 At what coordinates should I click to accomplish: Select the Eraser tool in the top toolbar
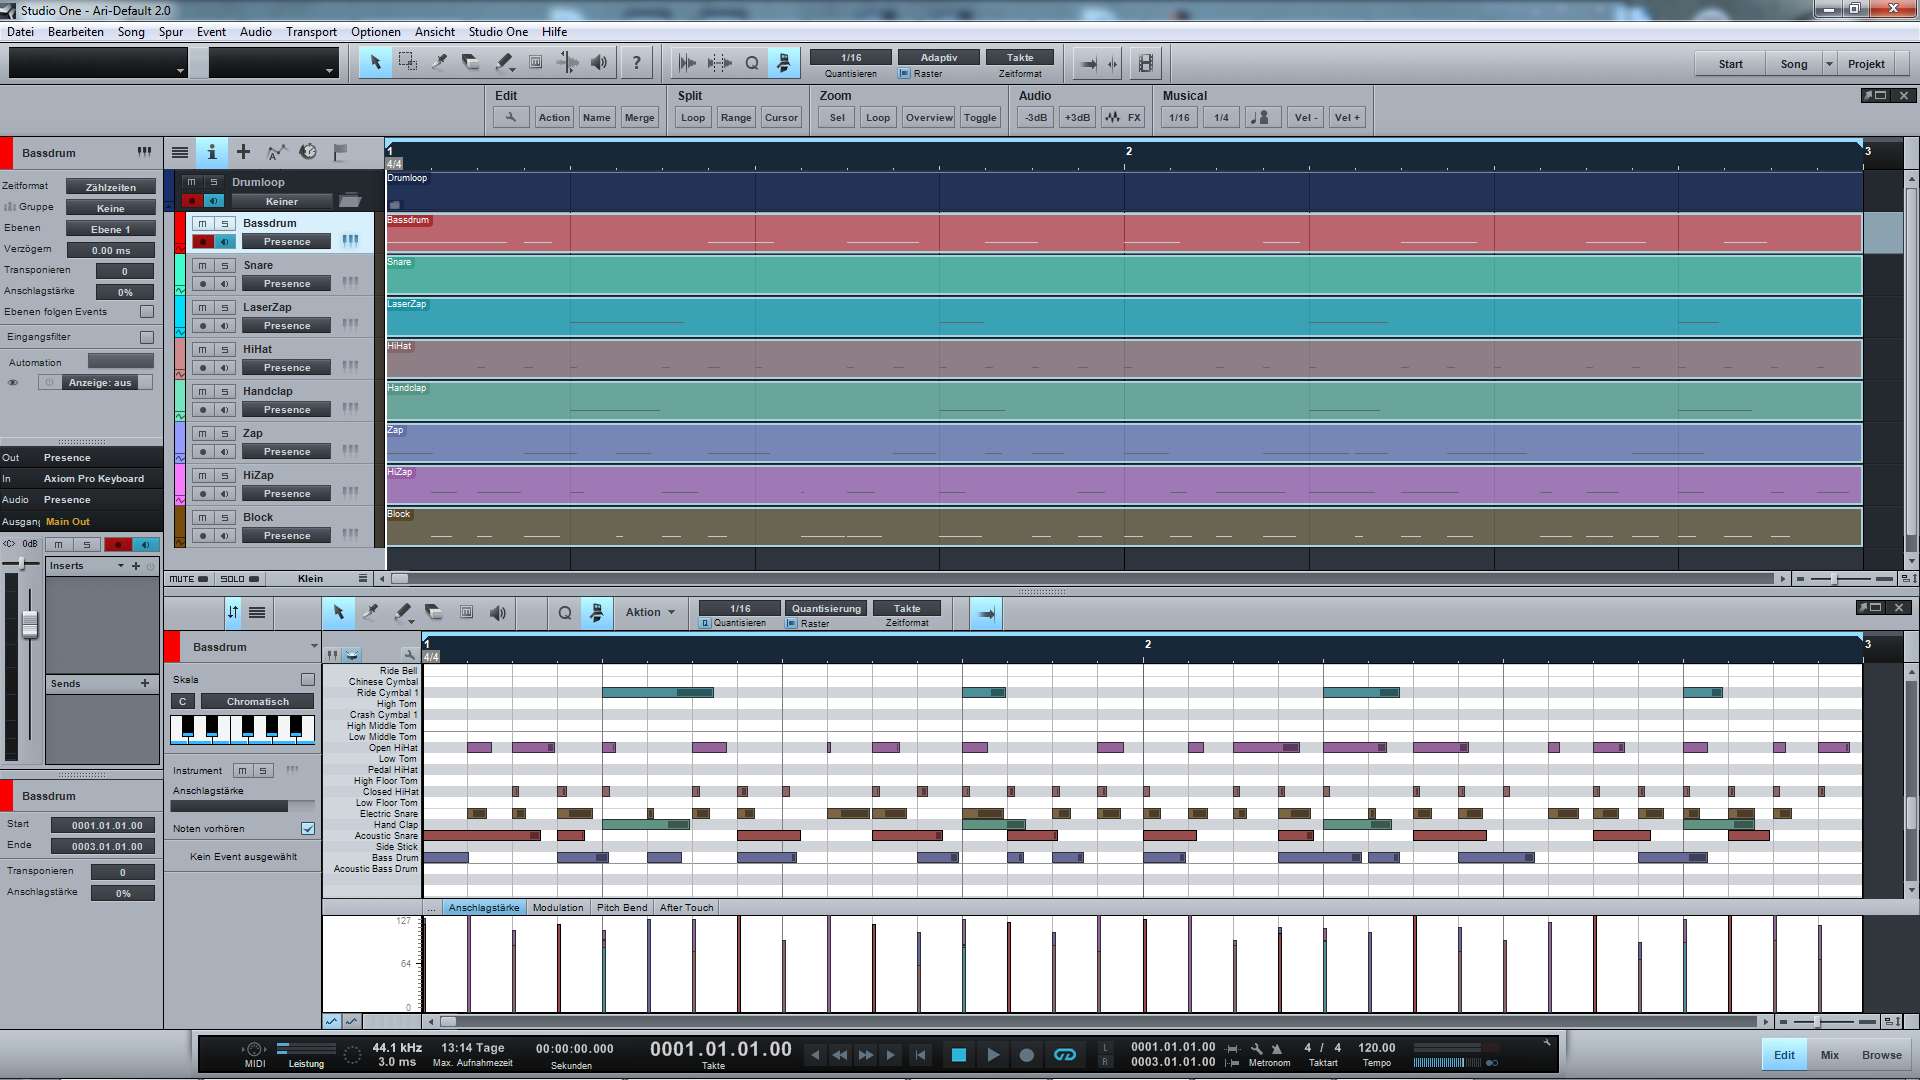click(x=471, y=62)
